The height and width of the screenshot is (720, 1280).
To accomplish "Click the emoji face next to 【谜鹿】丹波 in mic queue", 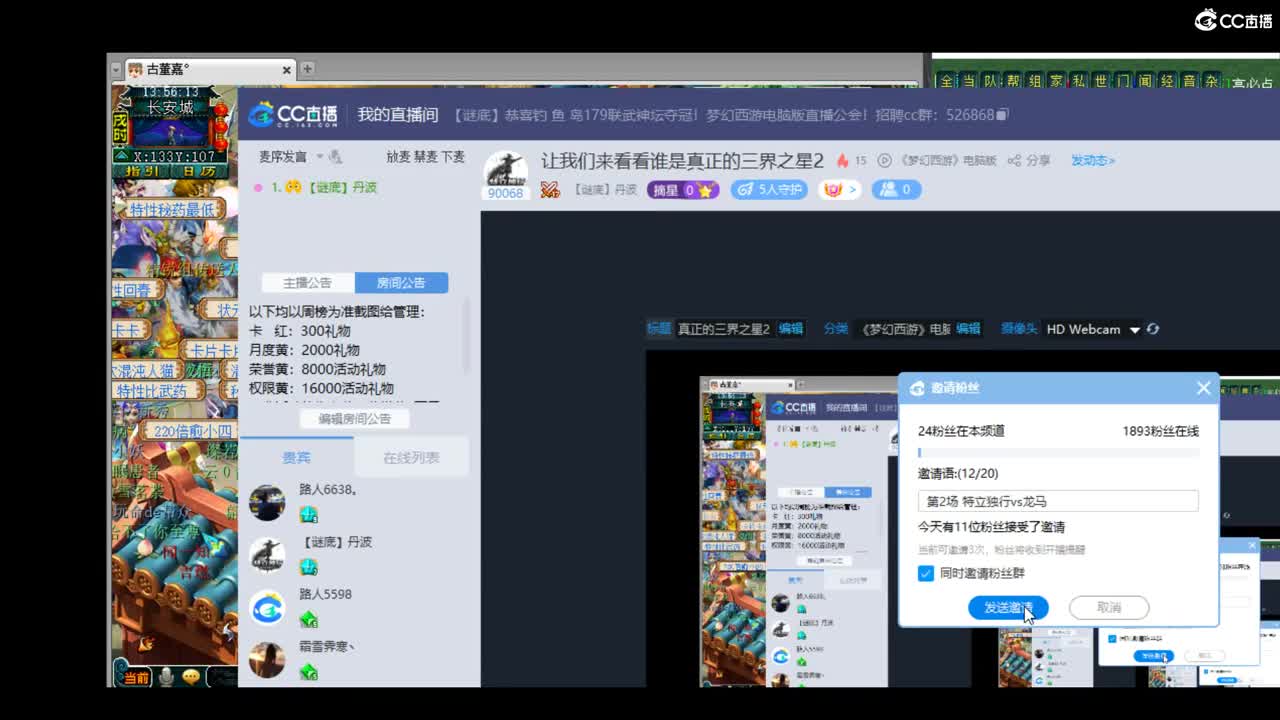I will tap(293, 187).
